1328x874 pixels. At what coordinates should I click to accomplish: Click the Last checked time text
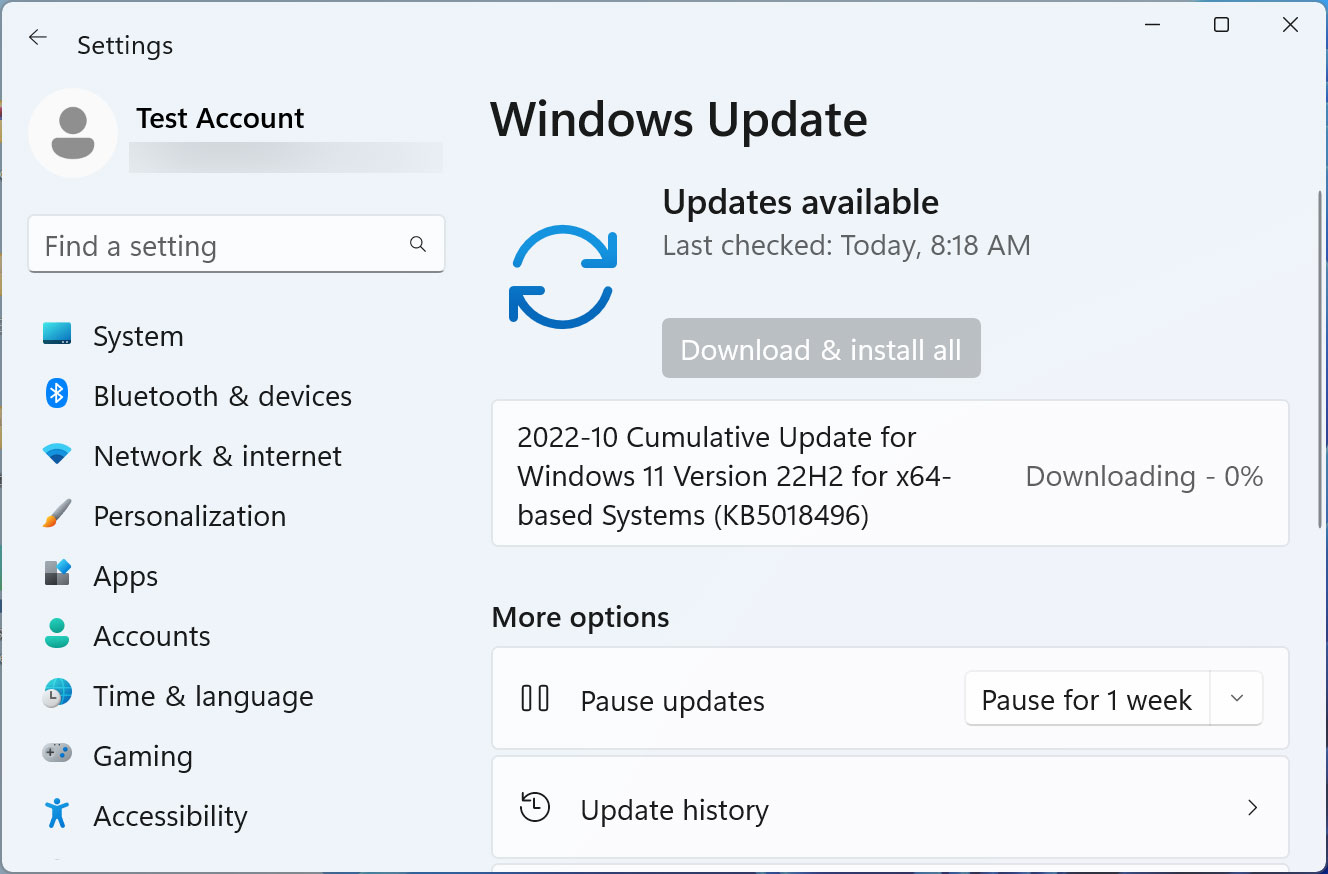click(846, 245)
